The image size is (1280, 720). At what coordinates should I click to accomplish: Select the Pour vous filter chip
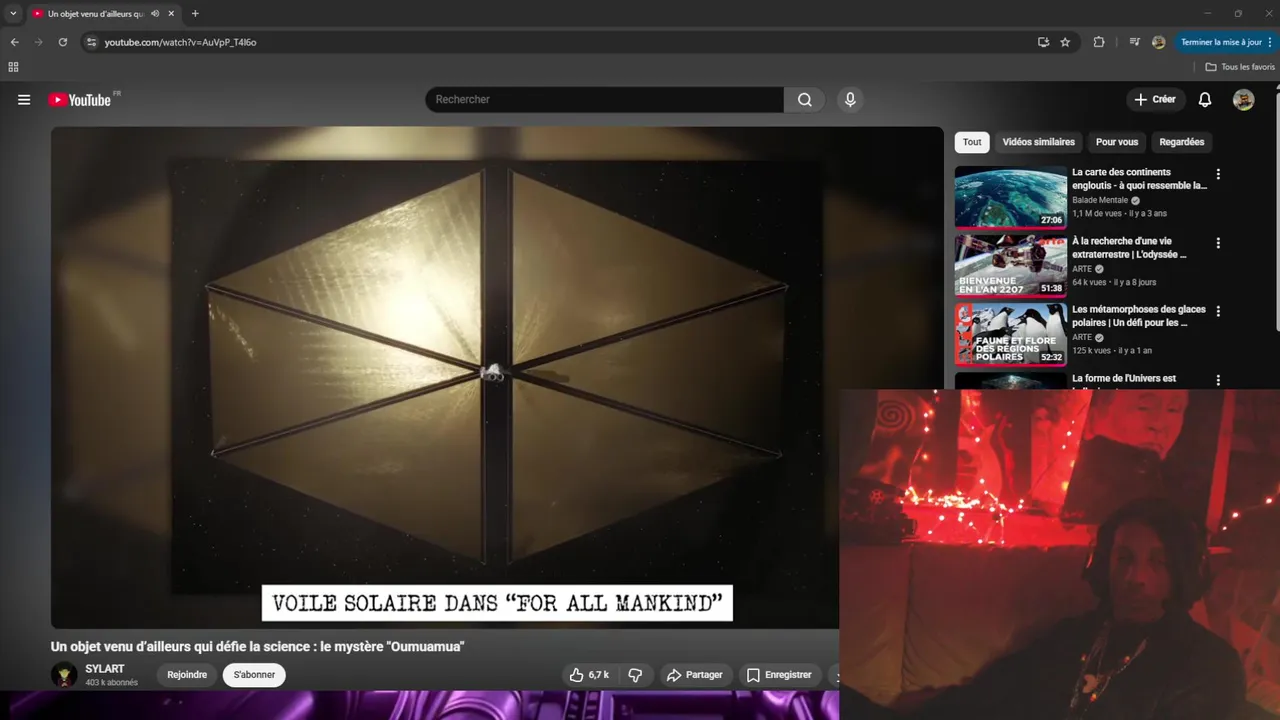coord(1117,142)
